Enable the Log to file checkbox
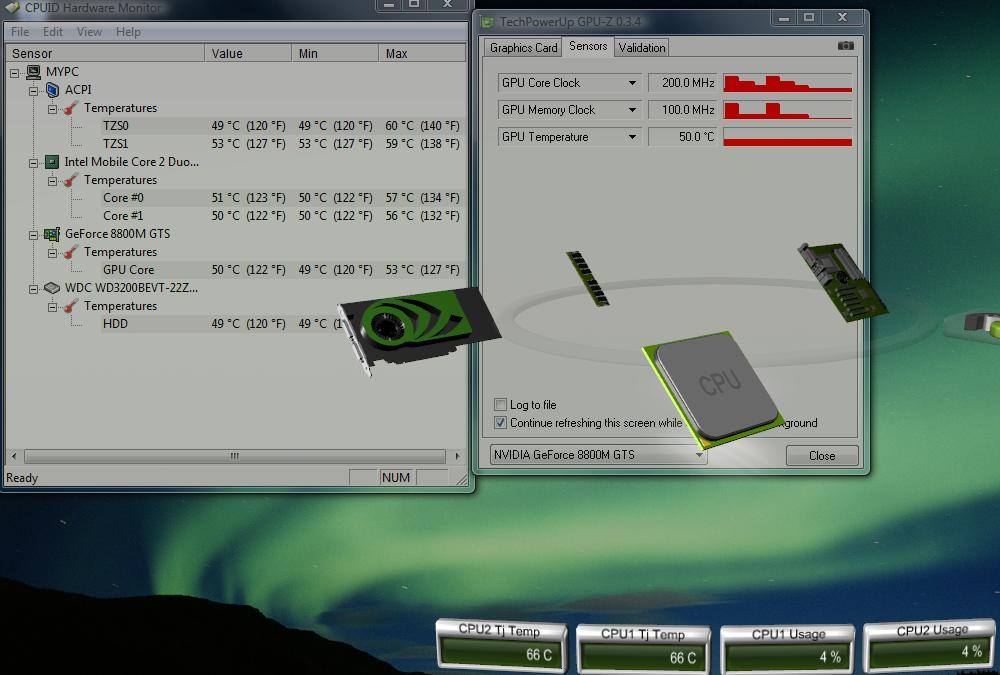The height and width of the screenshot is (675, 1000). tap(501, 404)
